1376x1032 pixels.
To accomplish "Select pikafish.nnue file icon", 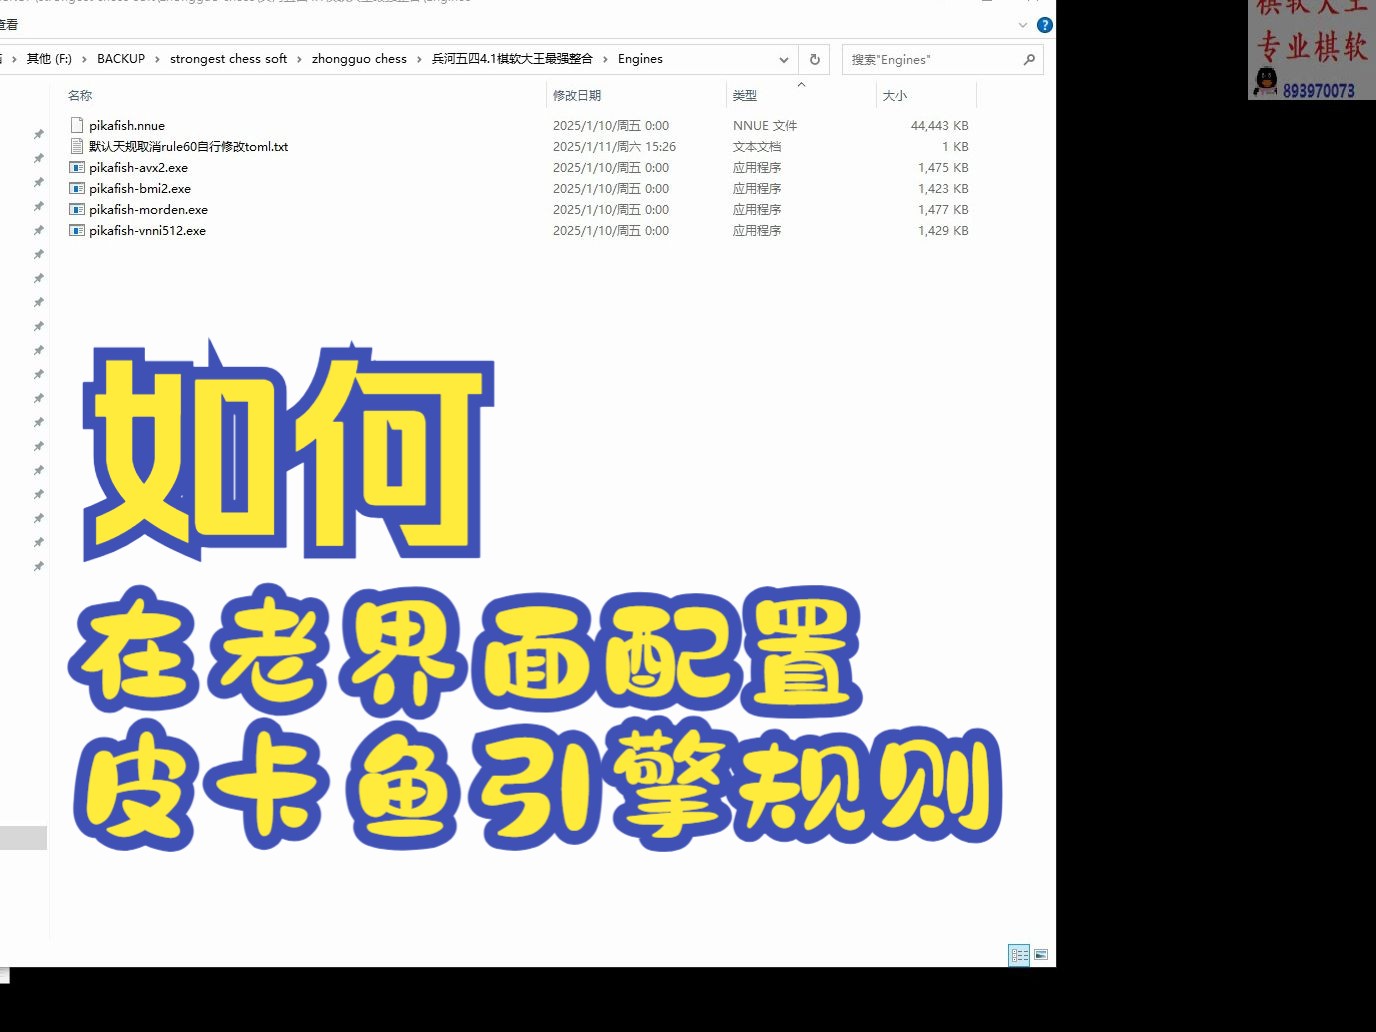I will coord(77,126).
